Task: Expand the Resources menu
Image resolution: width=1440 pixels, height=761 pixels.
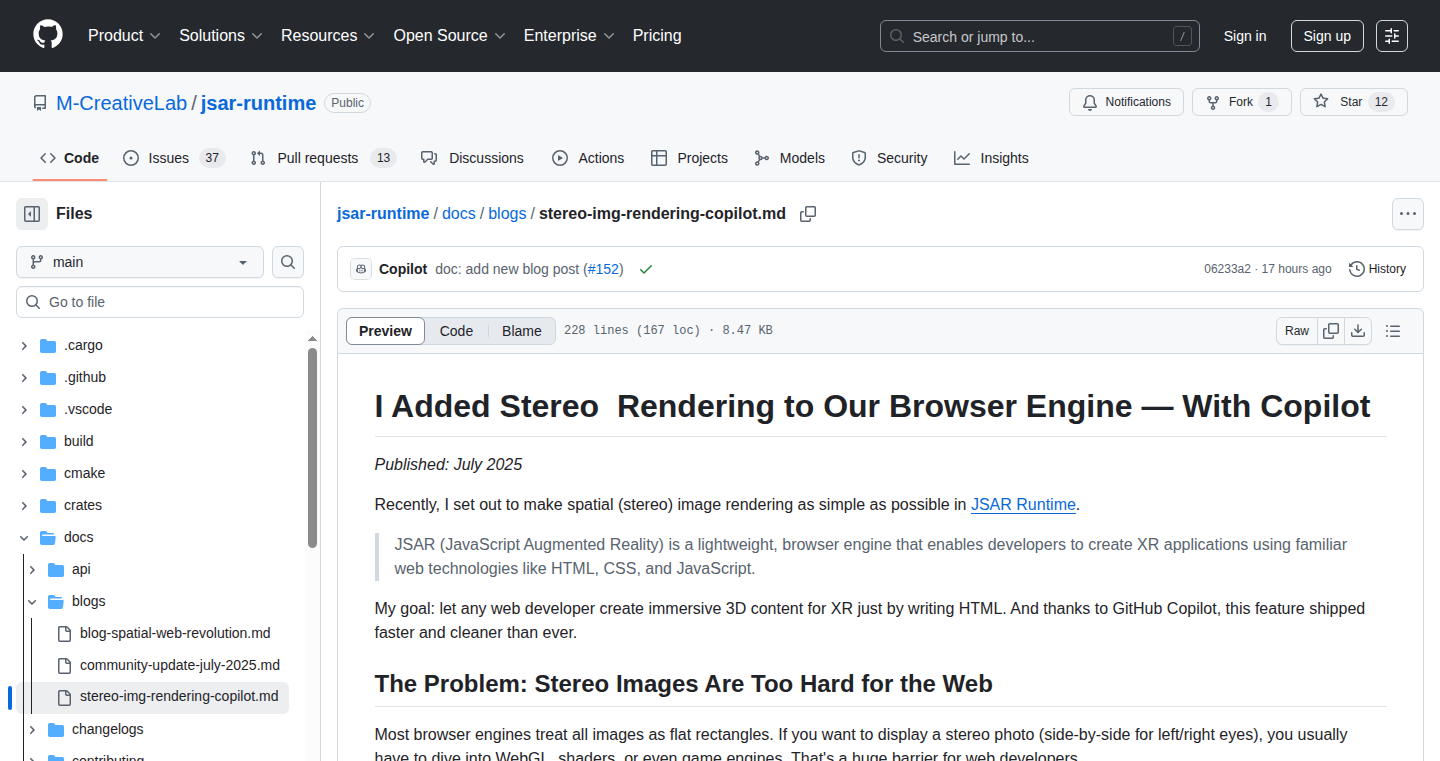Action: tap(328, 36)
